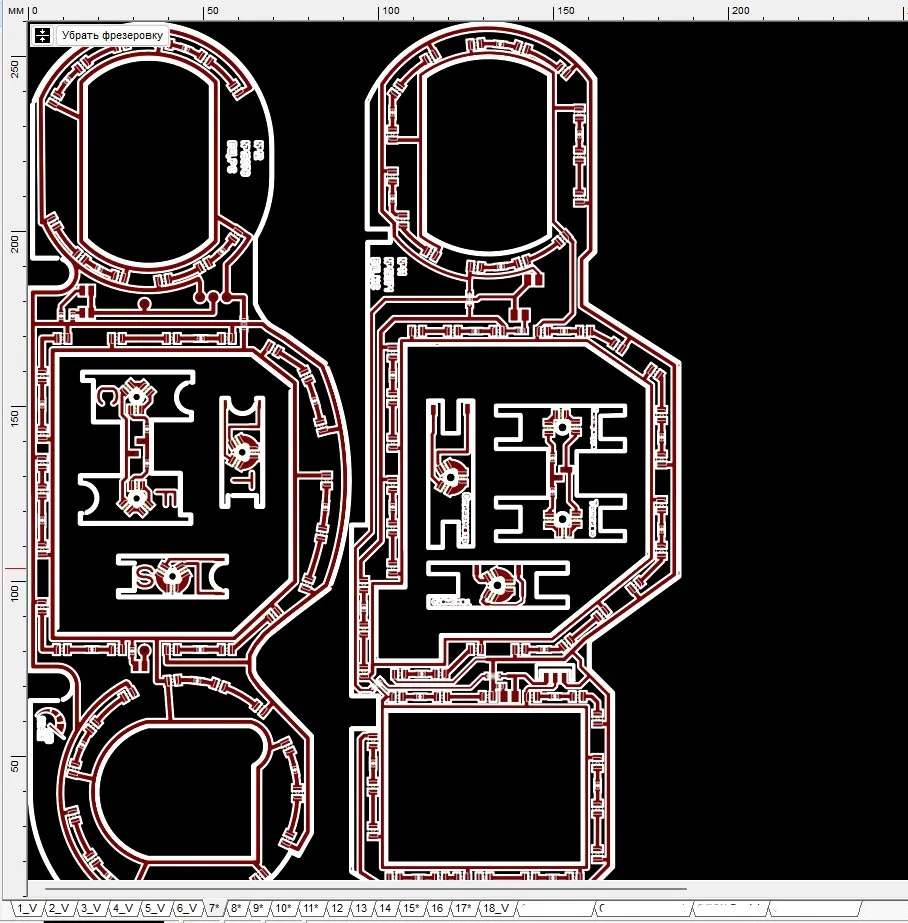Open the 6_V tab
The height and width of the screenshot is (923, 908).
click(x=185, y=909)
